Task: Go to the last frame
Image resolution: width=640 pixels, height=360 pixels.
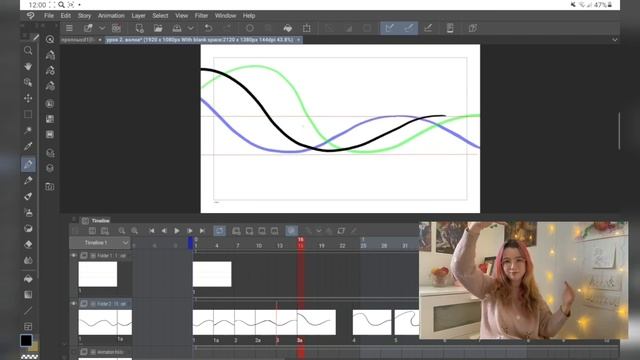Action: coord(202,231)
